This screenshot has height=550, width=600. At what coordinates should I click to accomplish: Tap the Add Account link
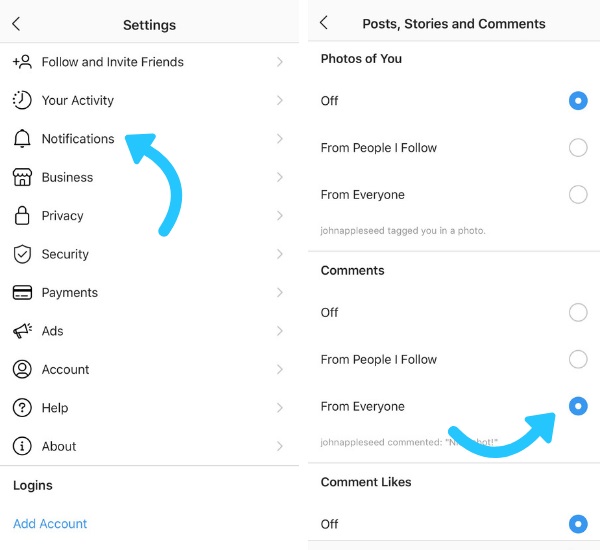click(50, 524)
